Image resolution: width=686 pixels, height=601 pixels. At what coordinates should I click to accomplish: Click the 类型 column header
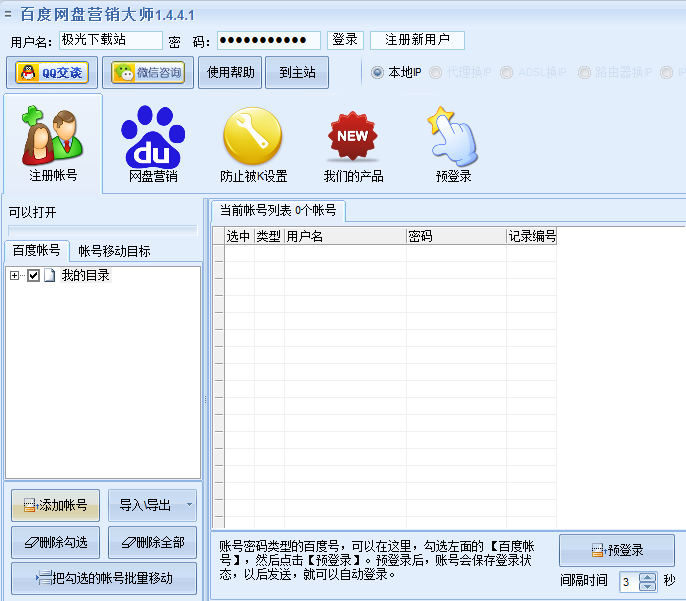(x=269, y=236)
